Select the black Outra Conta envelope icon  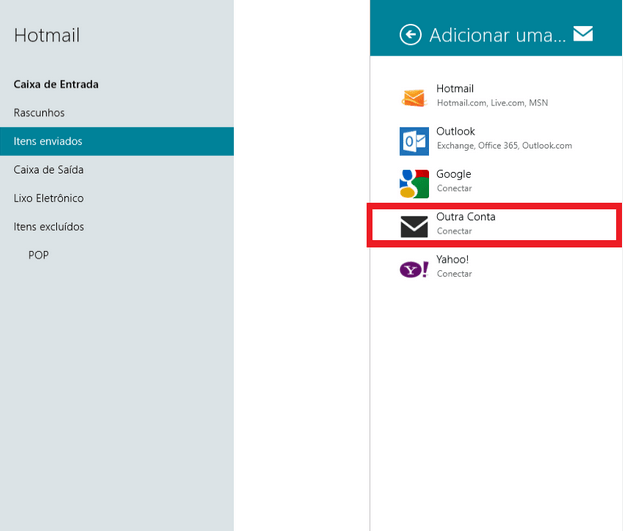point(414,226)
